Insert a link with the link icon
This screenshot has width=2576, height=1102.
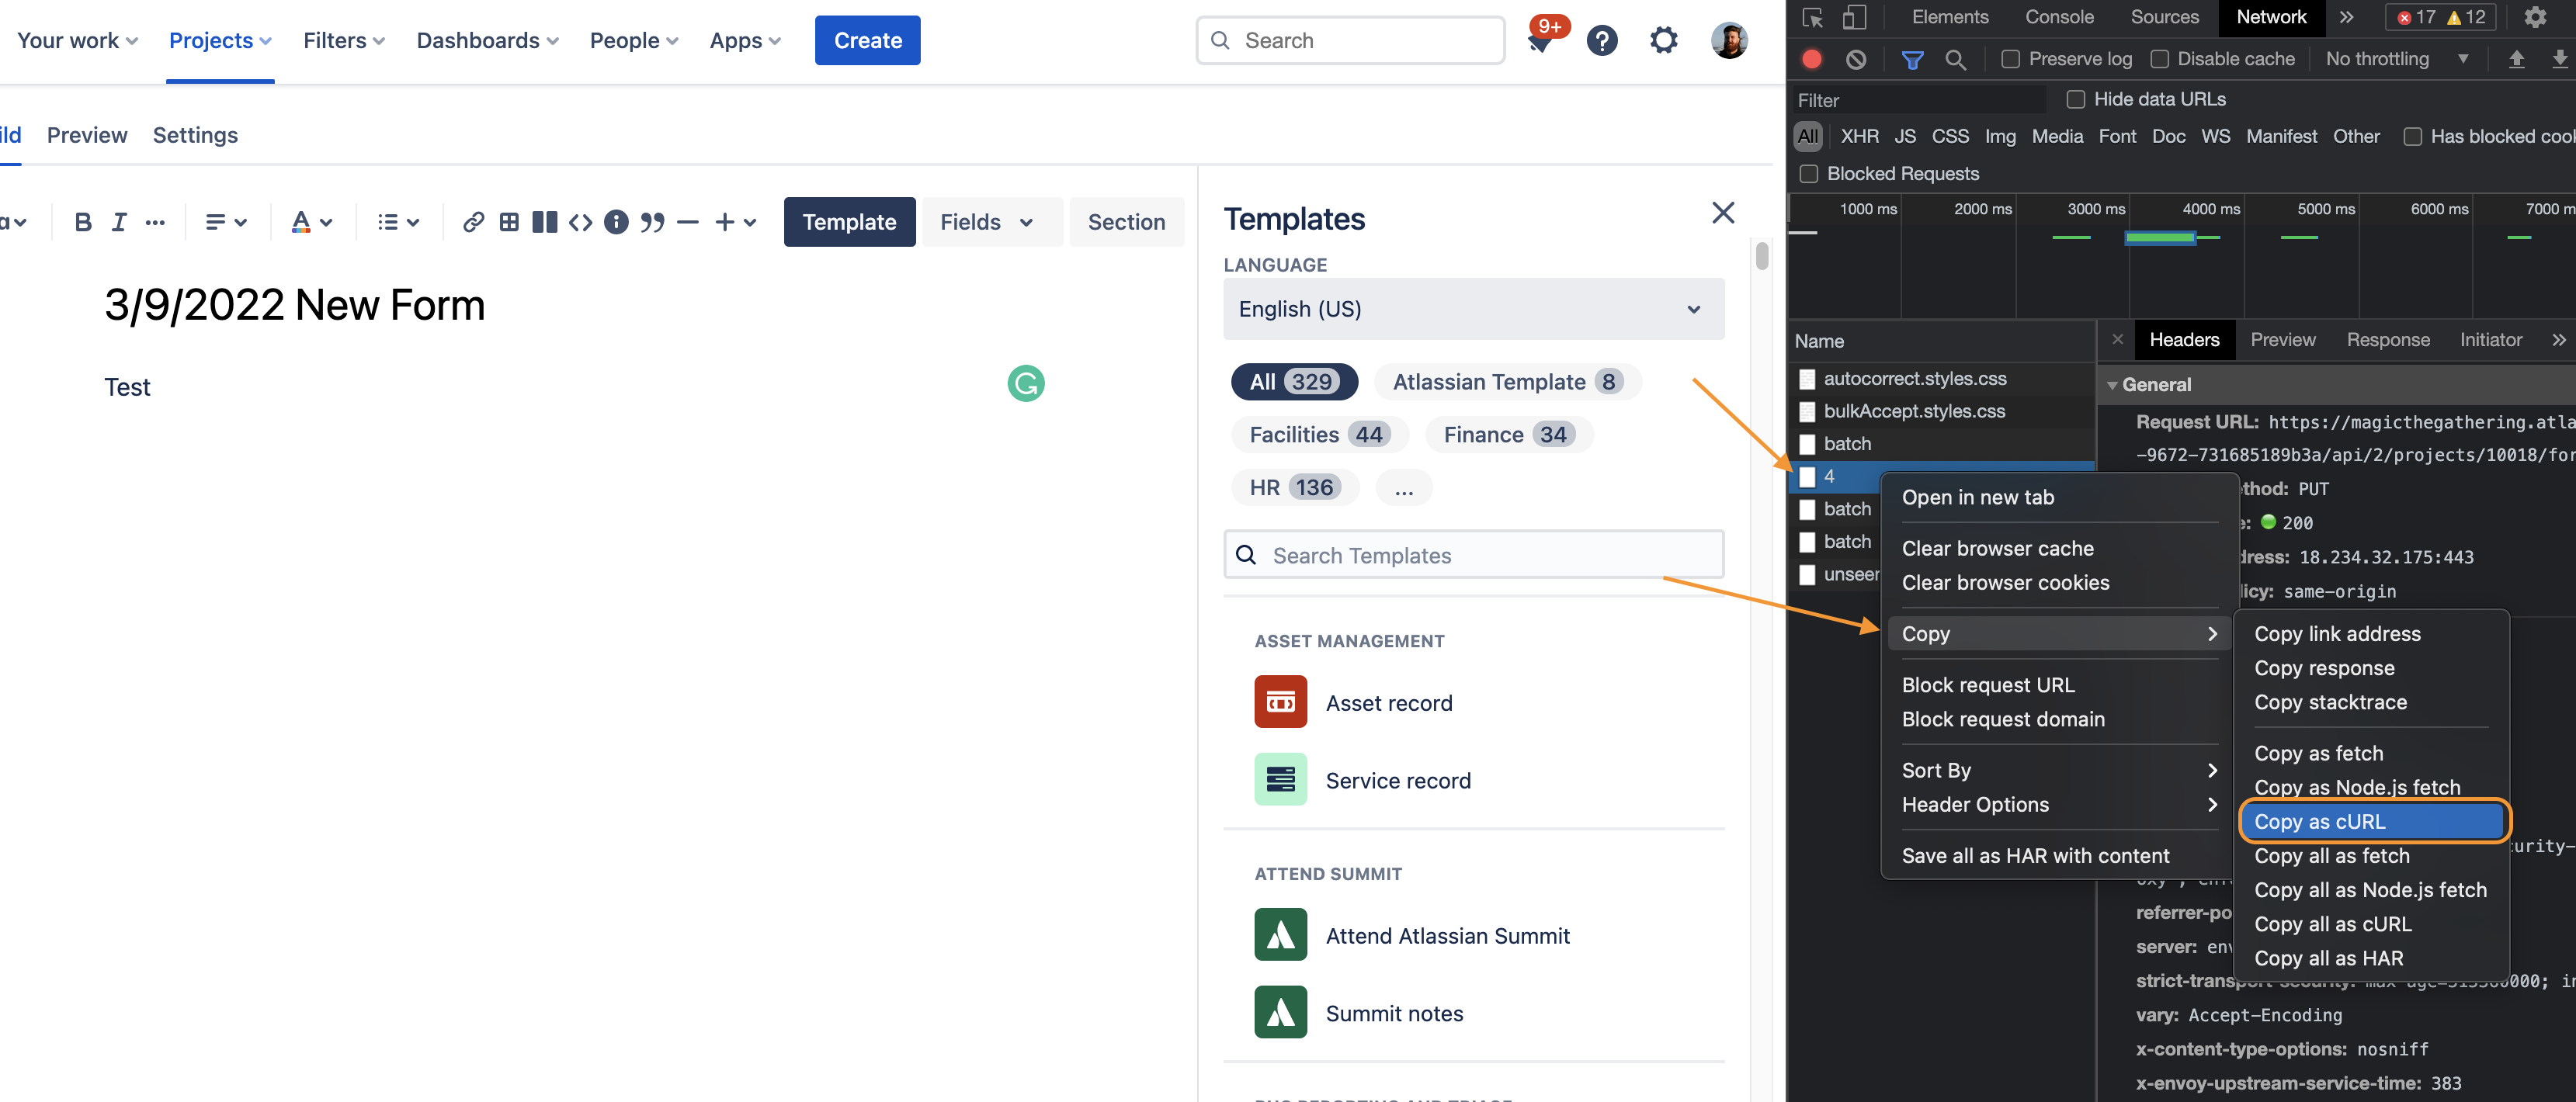point(473,222)
